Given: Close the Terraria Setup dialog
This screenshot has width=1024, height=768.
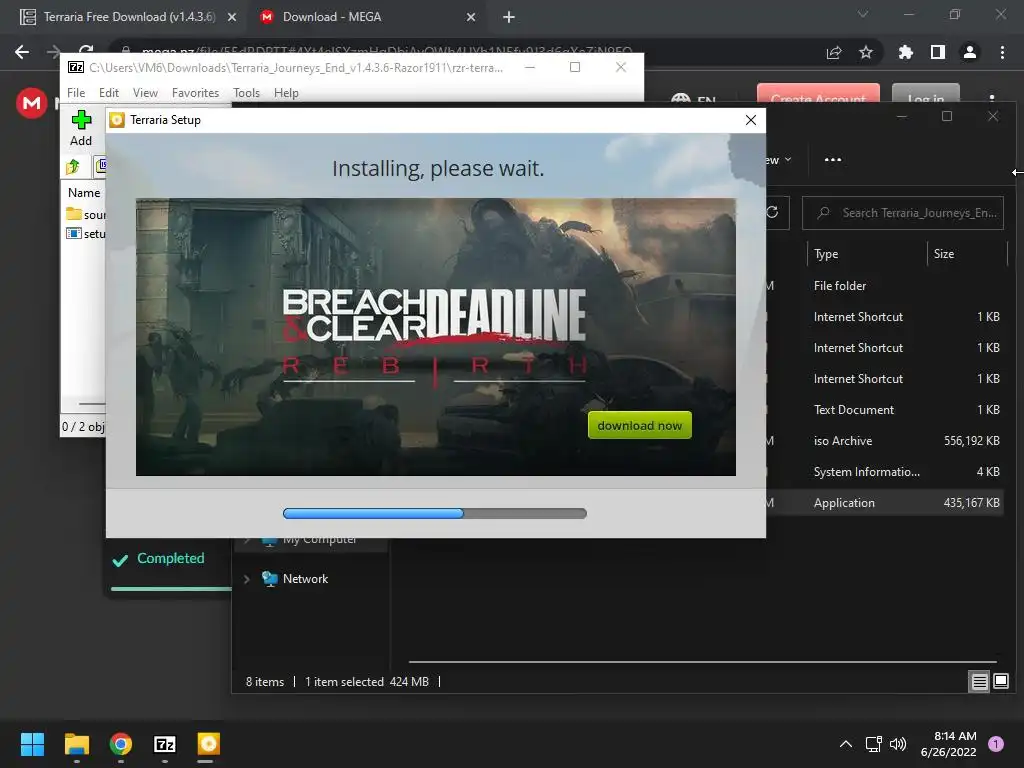Looking at the screenshot, I should pyautogui.click(x=751, y=120).
